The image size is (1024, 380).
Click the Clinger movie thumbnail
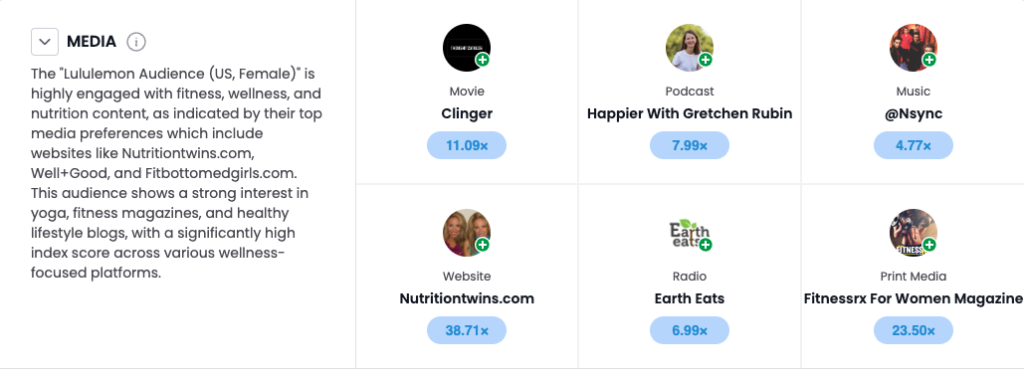(x=466, y=48)
